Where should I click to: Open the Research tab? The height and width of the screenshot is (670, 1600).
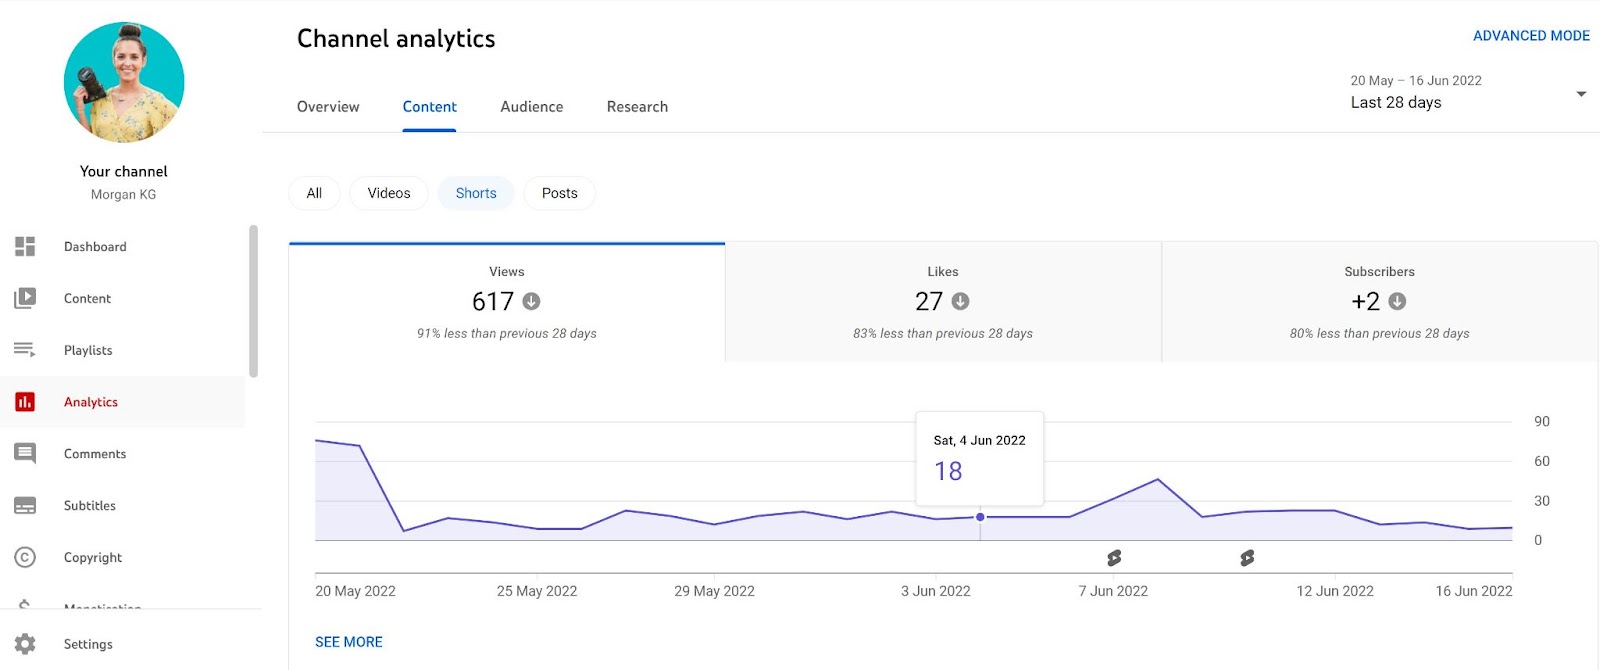point(637,107)
